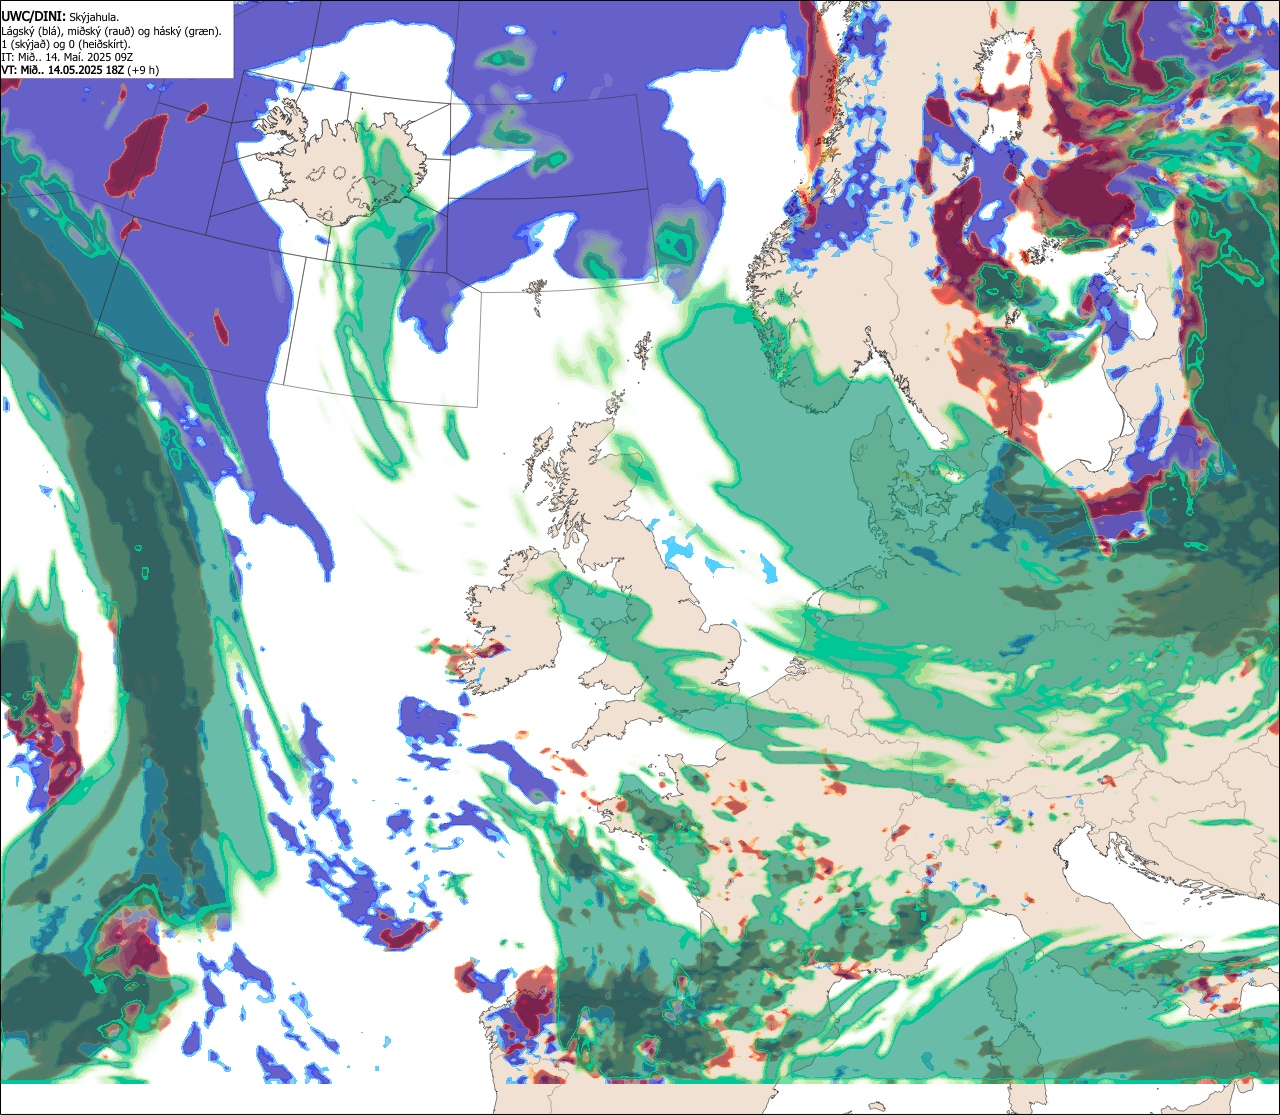Click the "VT: Mið.. 14.05.2025 18Z (+9 h)" line
Image resolution: width=1280 pixels, height=1115 pixels.
[80, 70]
